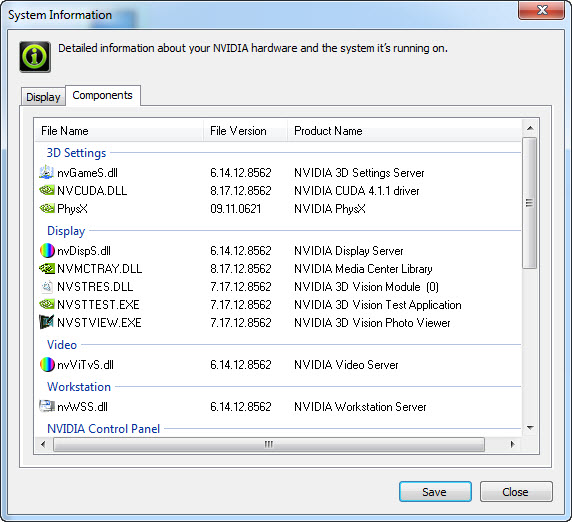Select the Components tab
Screen dimensions: 572x522
point(103,95)
